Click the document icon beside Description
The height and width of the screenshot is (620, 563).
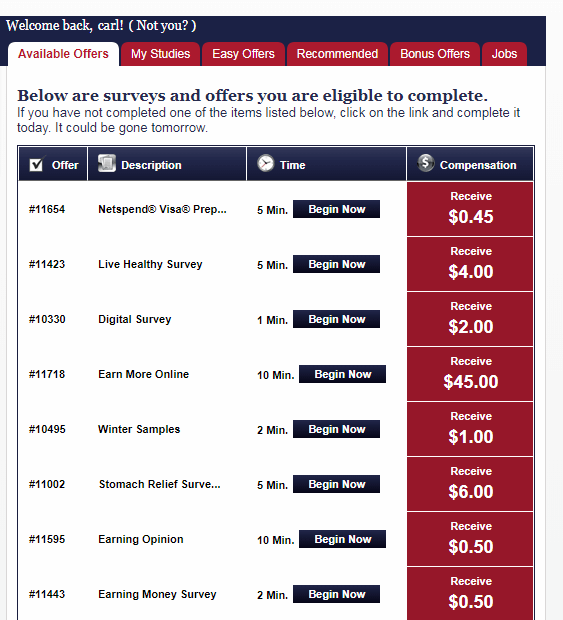tap(107, 163)
